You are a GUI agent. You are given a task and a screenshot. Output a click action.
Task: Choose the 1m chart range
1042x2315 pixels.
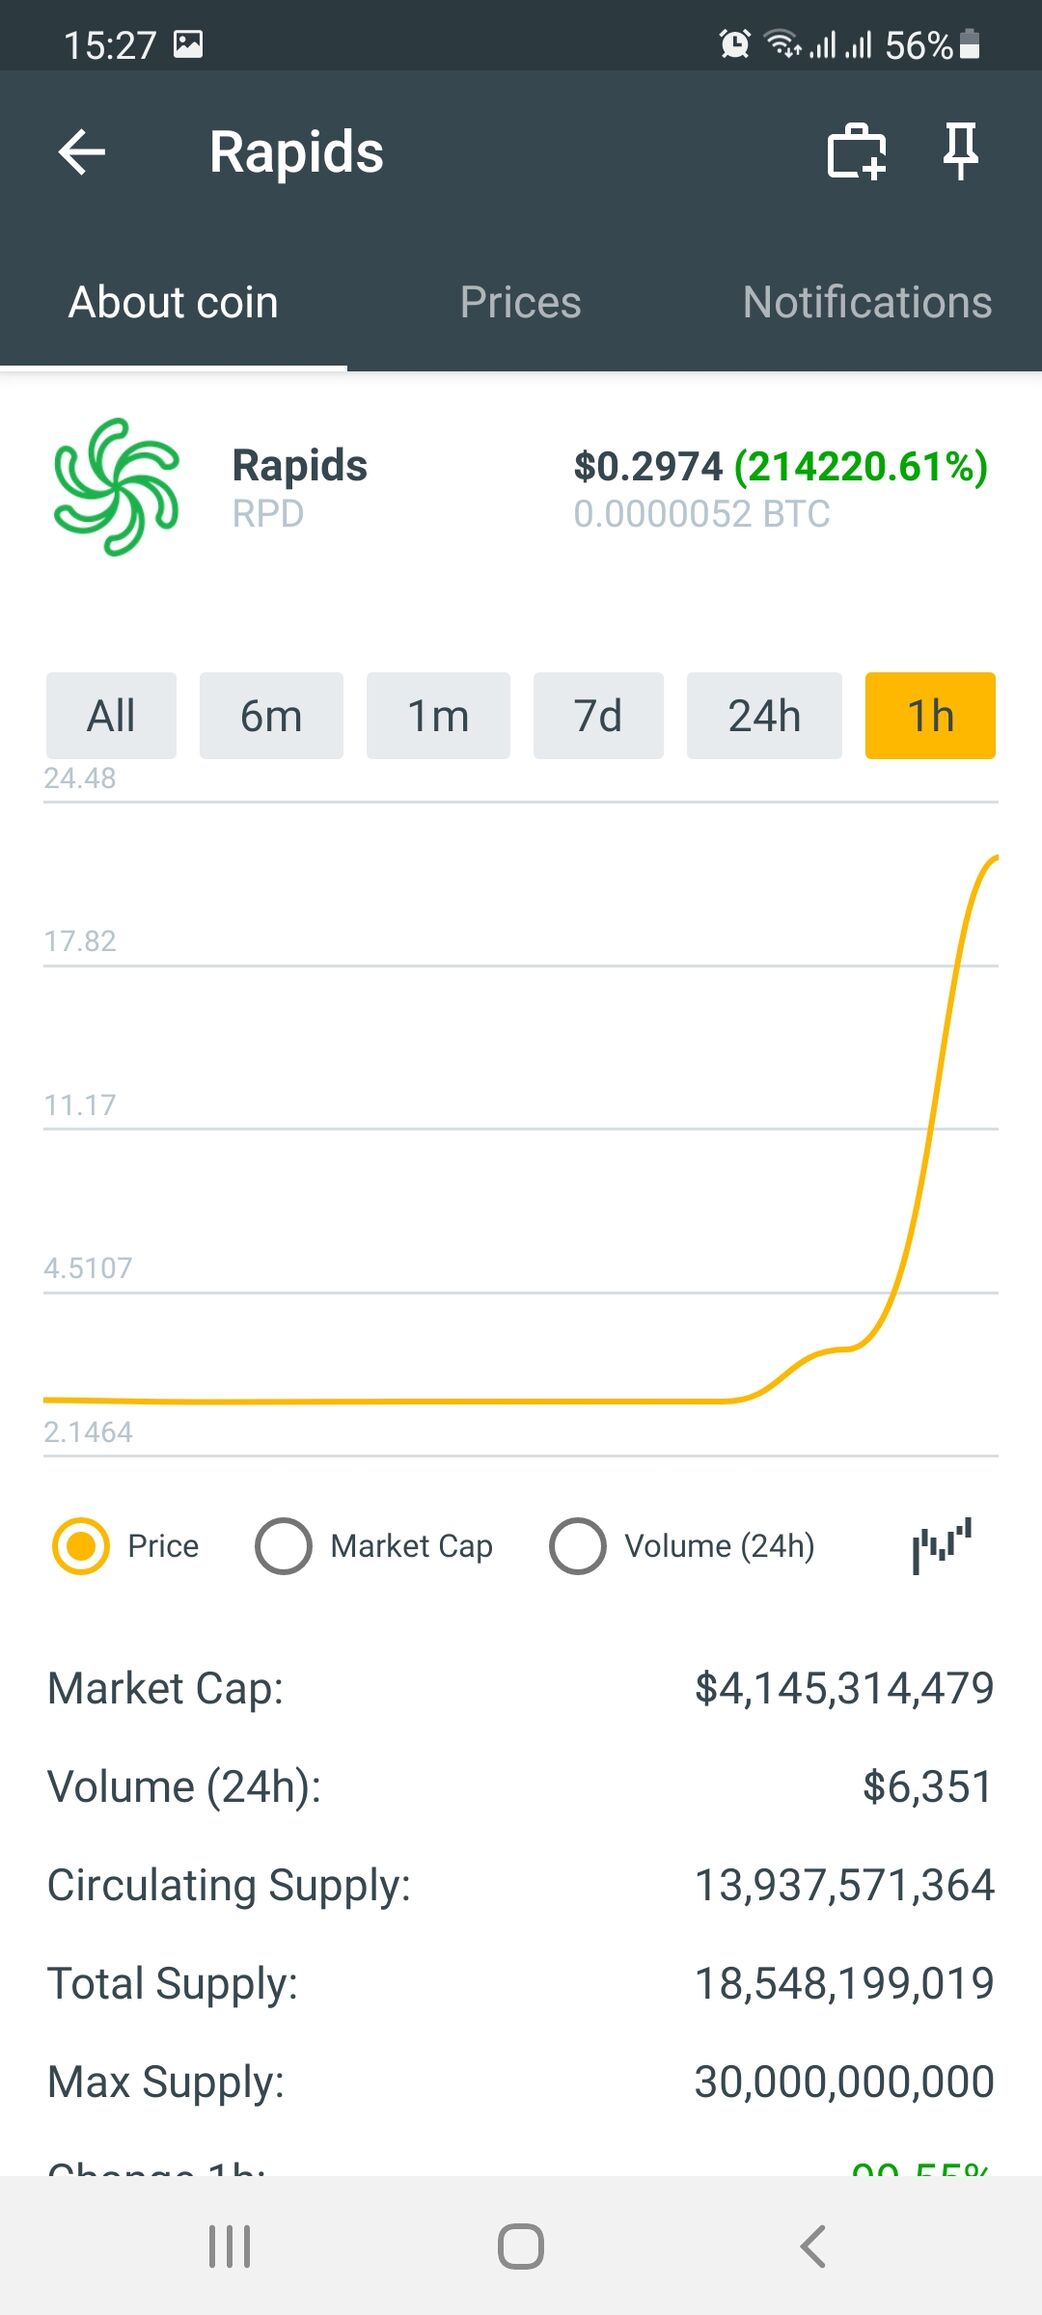438,716
